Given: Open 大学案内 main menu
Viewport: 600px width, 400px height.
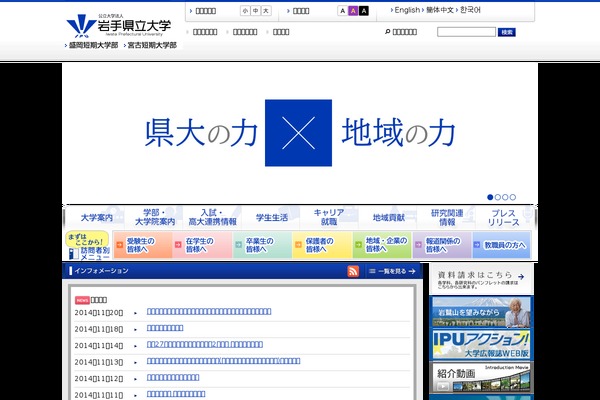Looking at the screenshot, I should 96,218.
